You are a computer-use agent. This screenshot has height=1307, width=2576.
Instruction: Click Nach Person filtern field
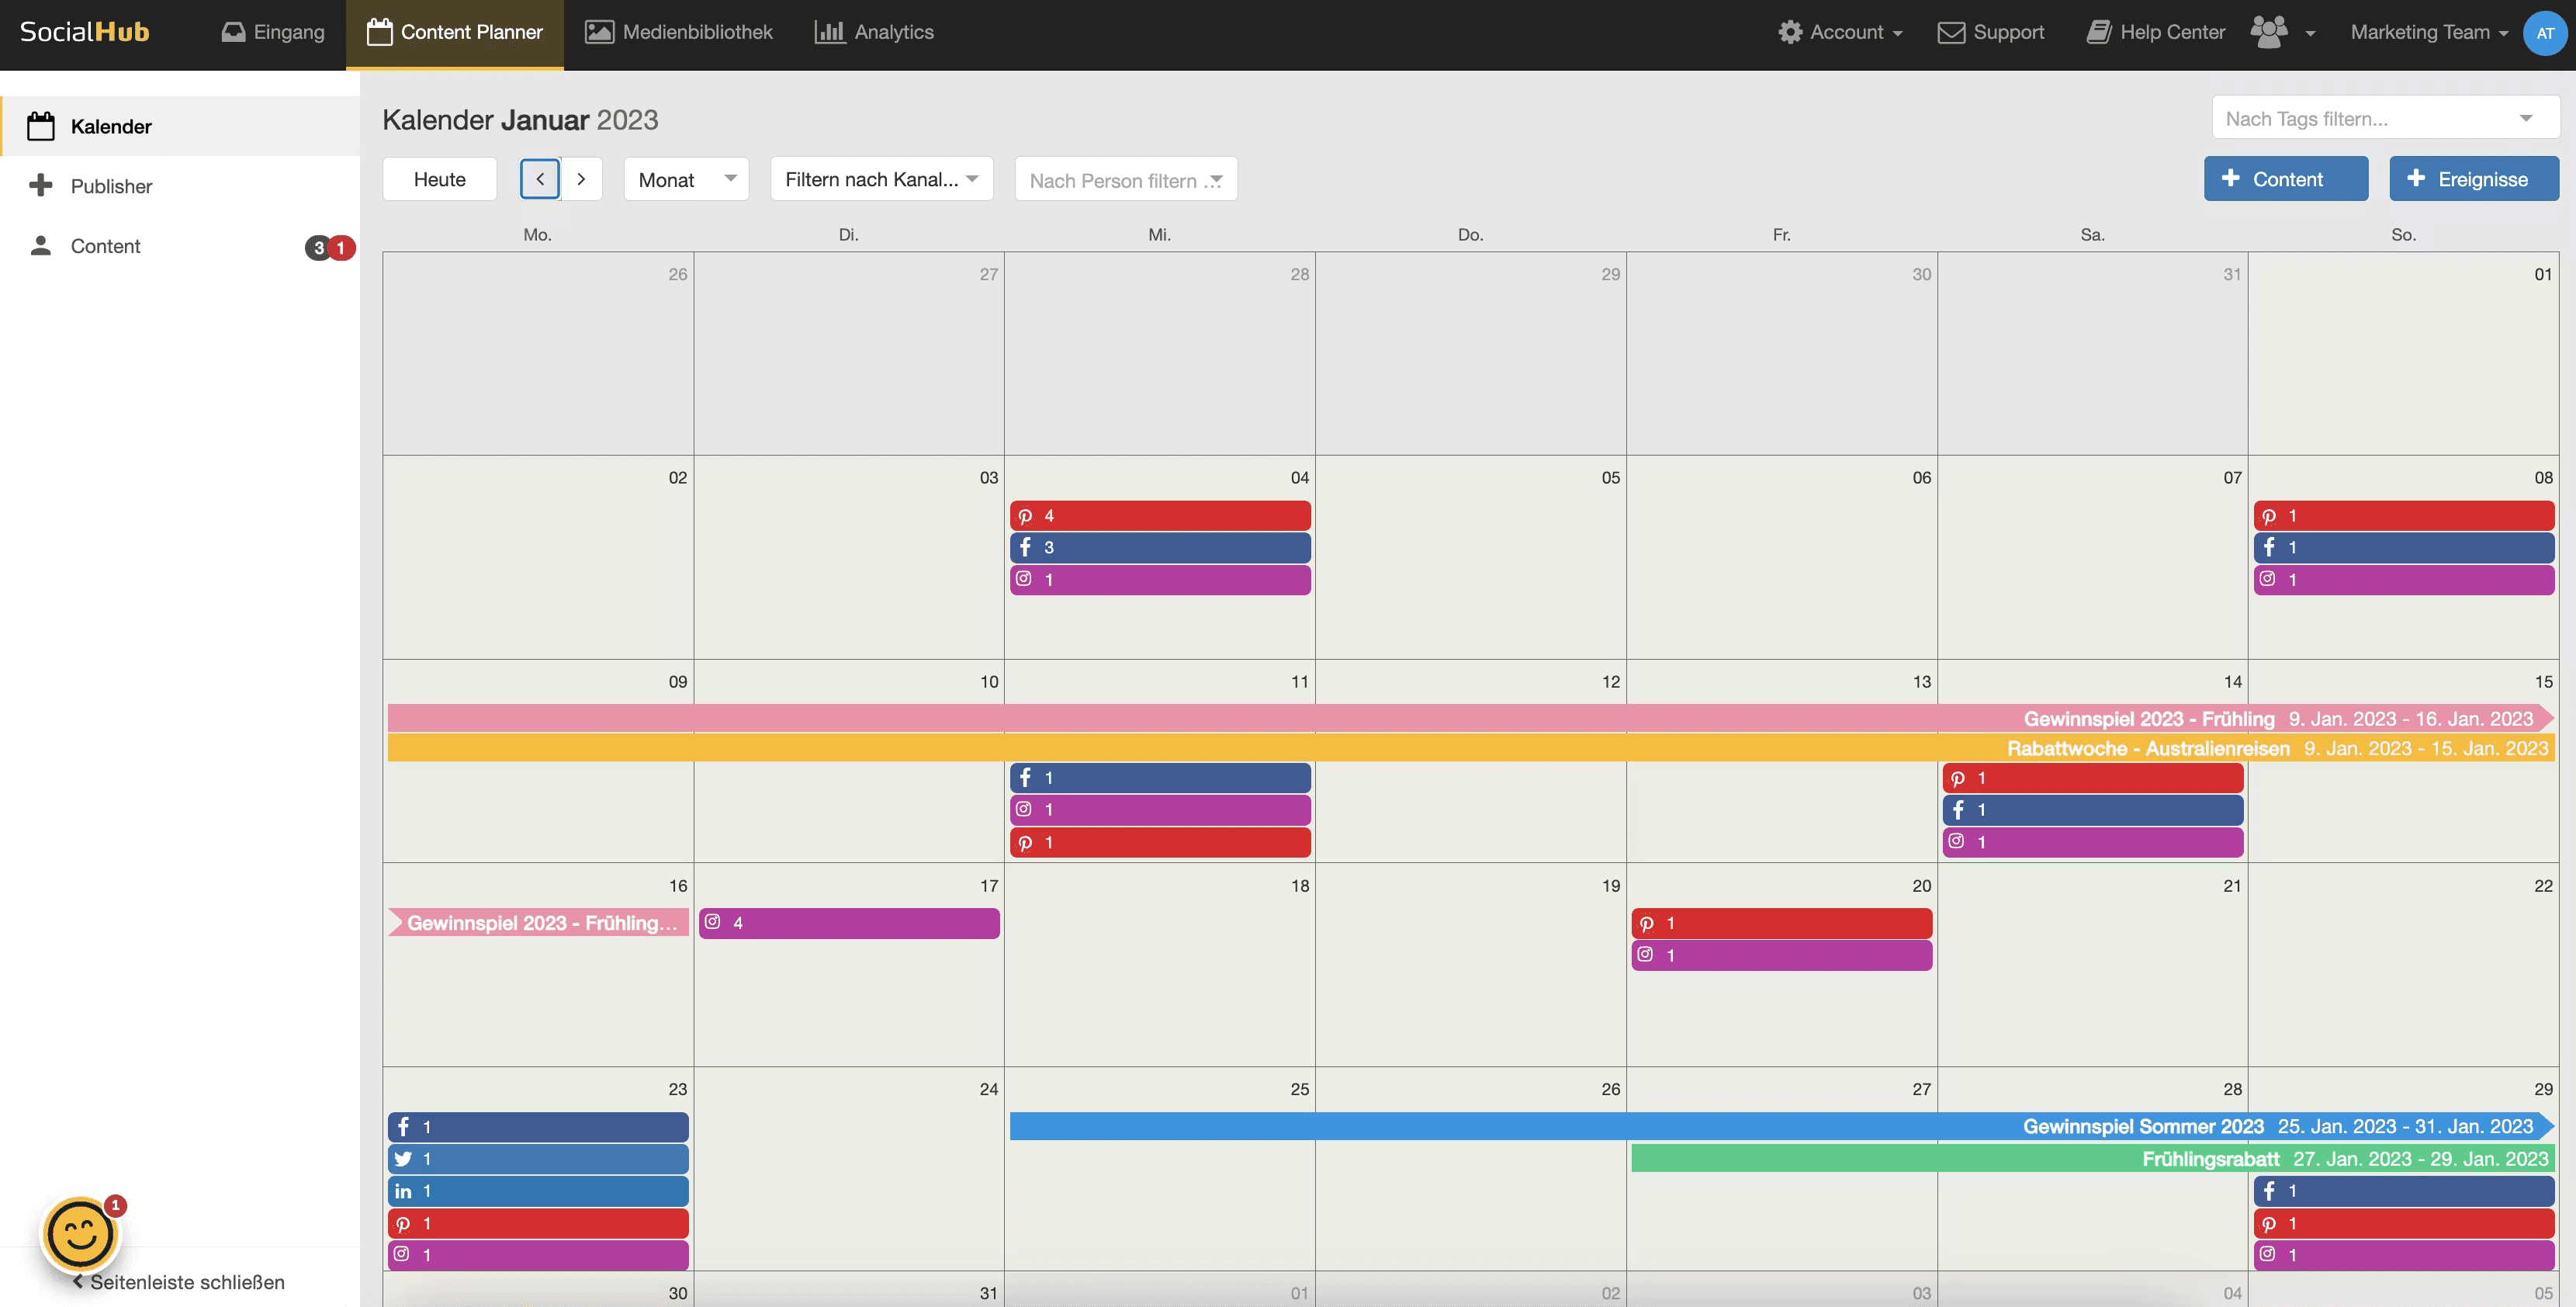tap(1125, 180)
